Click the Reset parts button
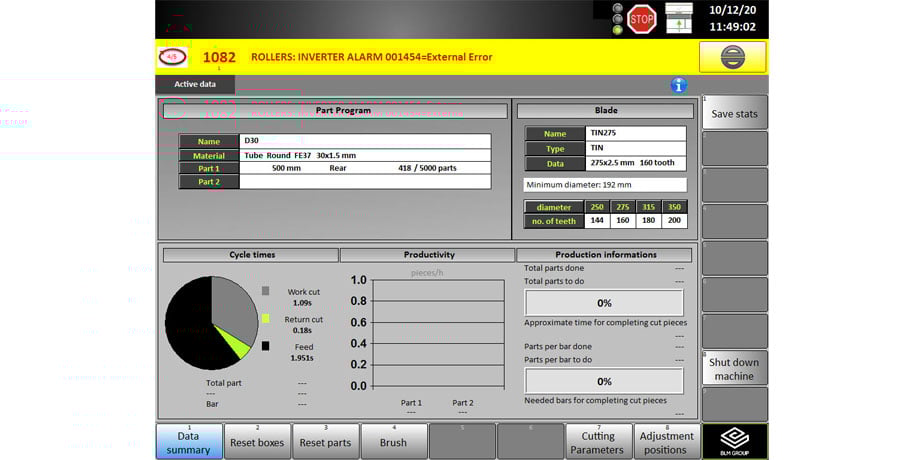The image size is (924, 460). 325,442
